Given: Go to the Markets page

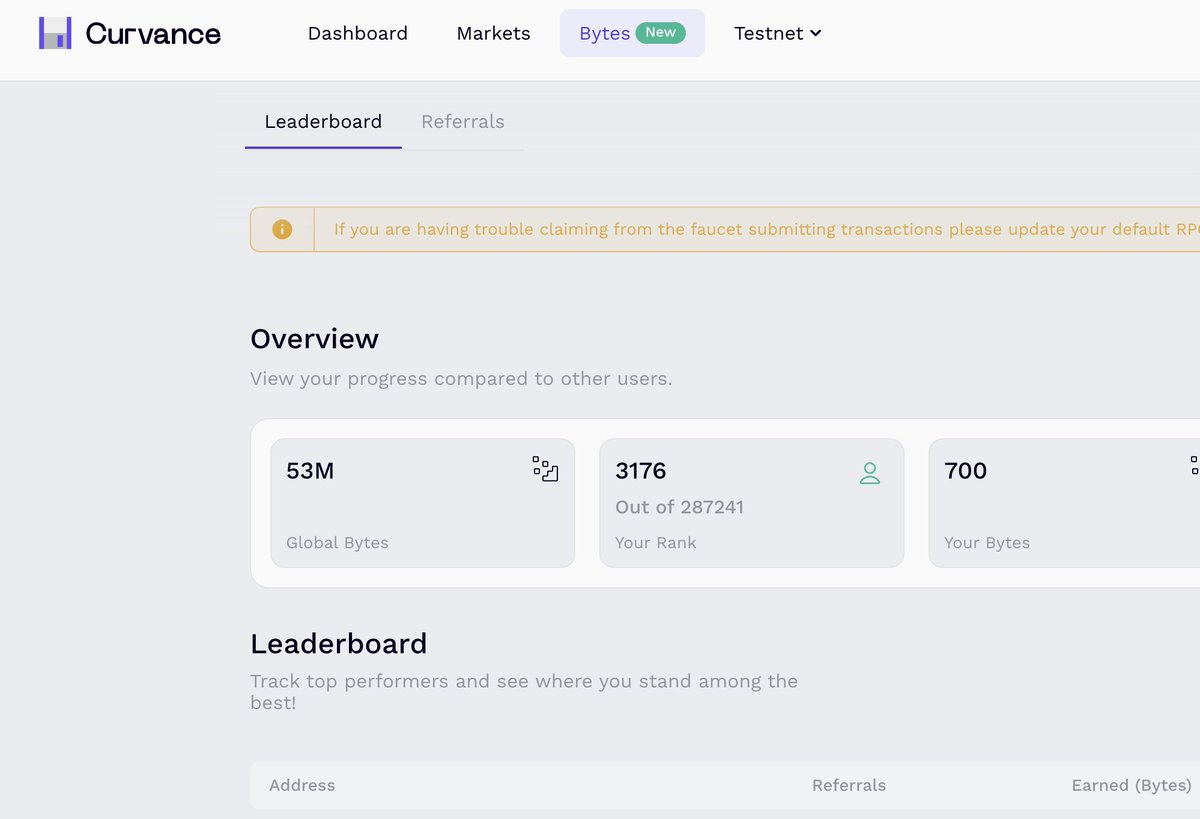Looking at the screenshot, I should coord(493,33).
